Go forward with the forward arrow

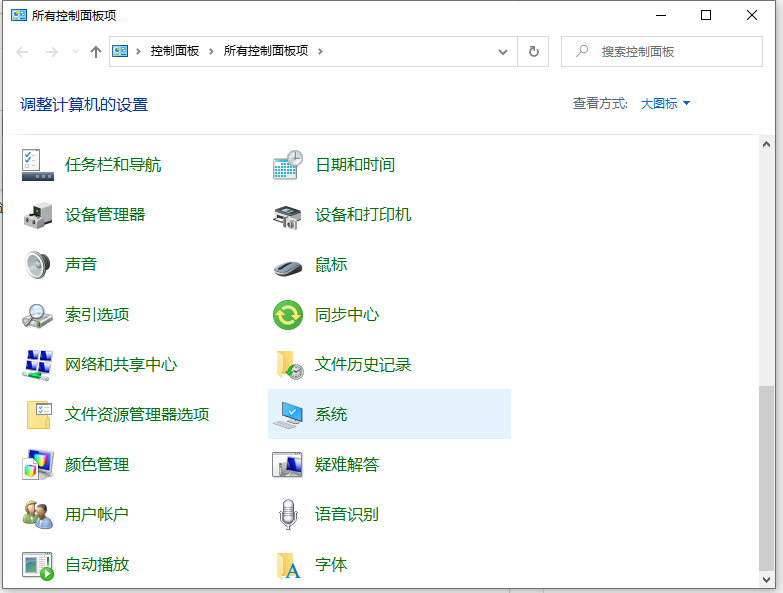pyautogui.click(x=51, y=51)
